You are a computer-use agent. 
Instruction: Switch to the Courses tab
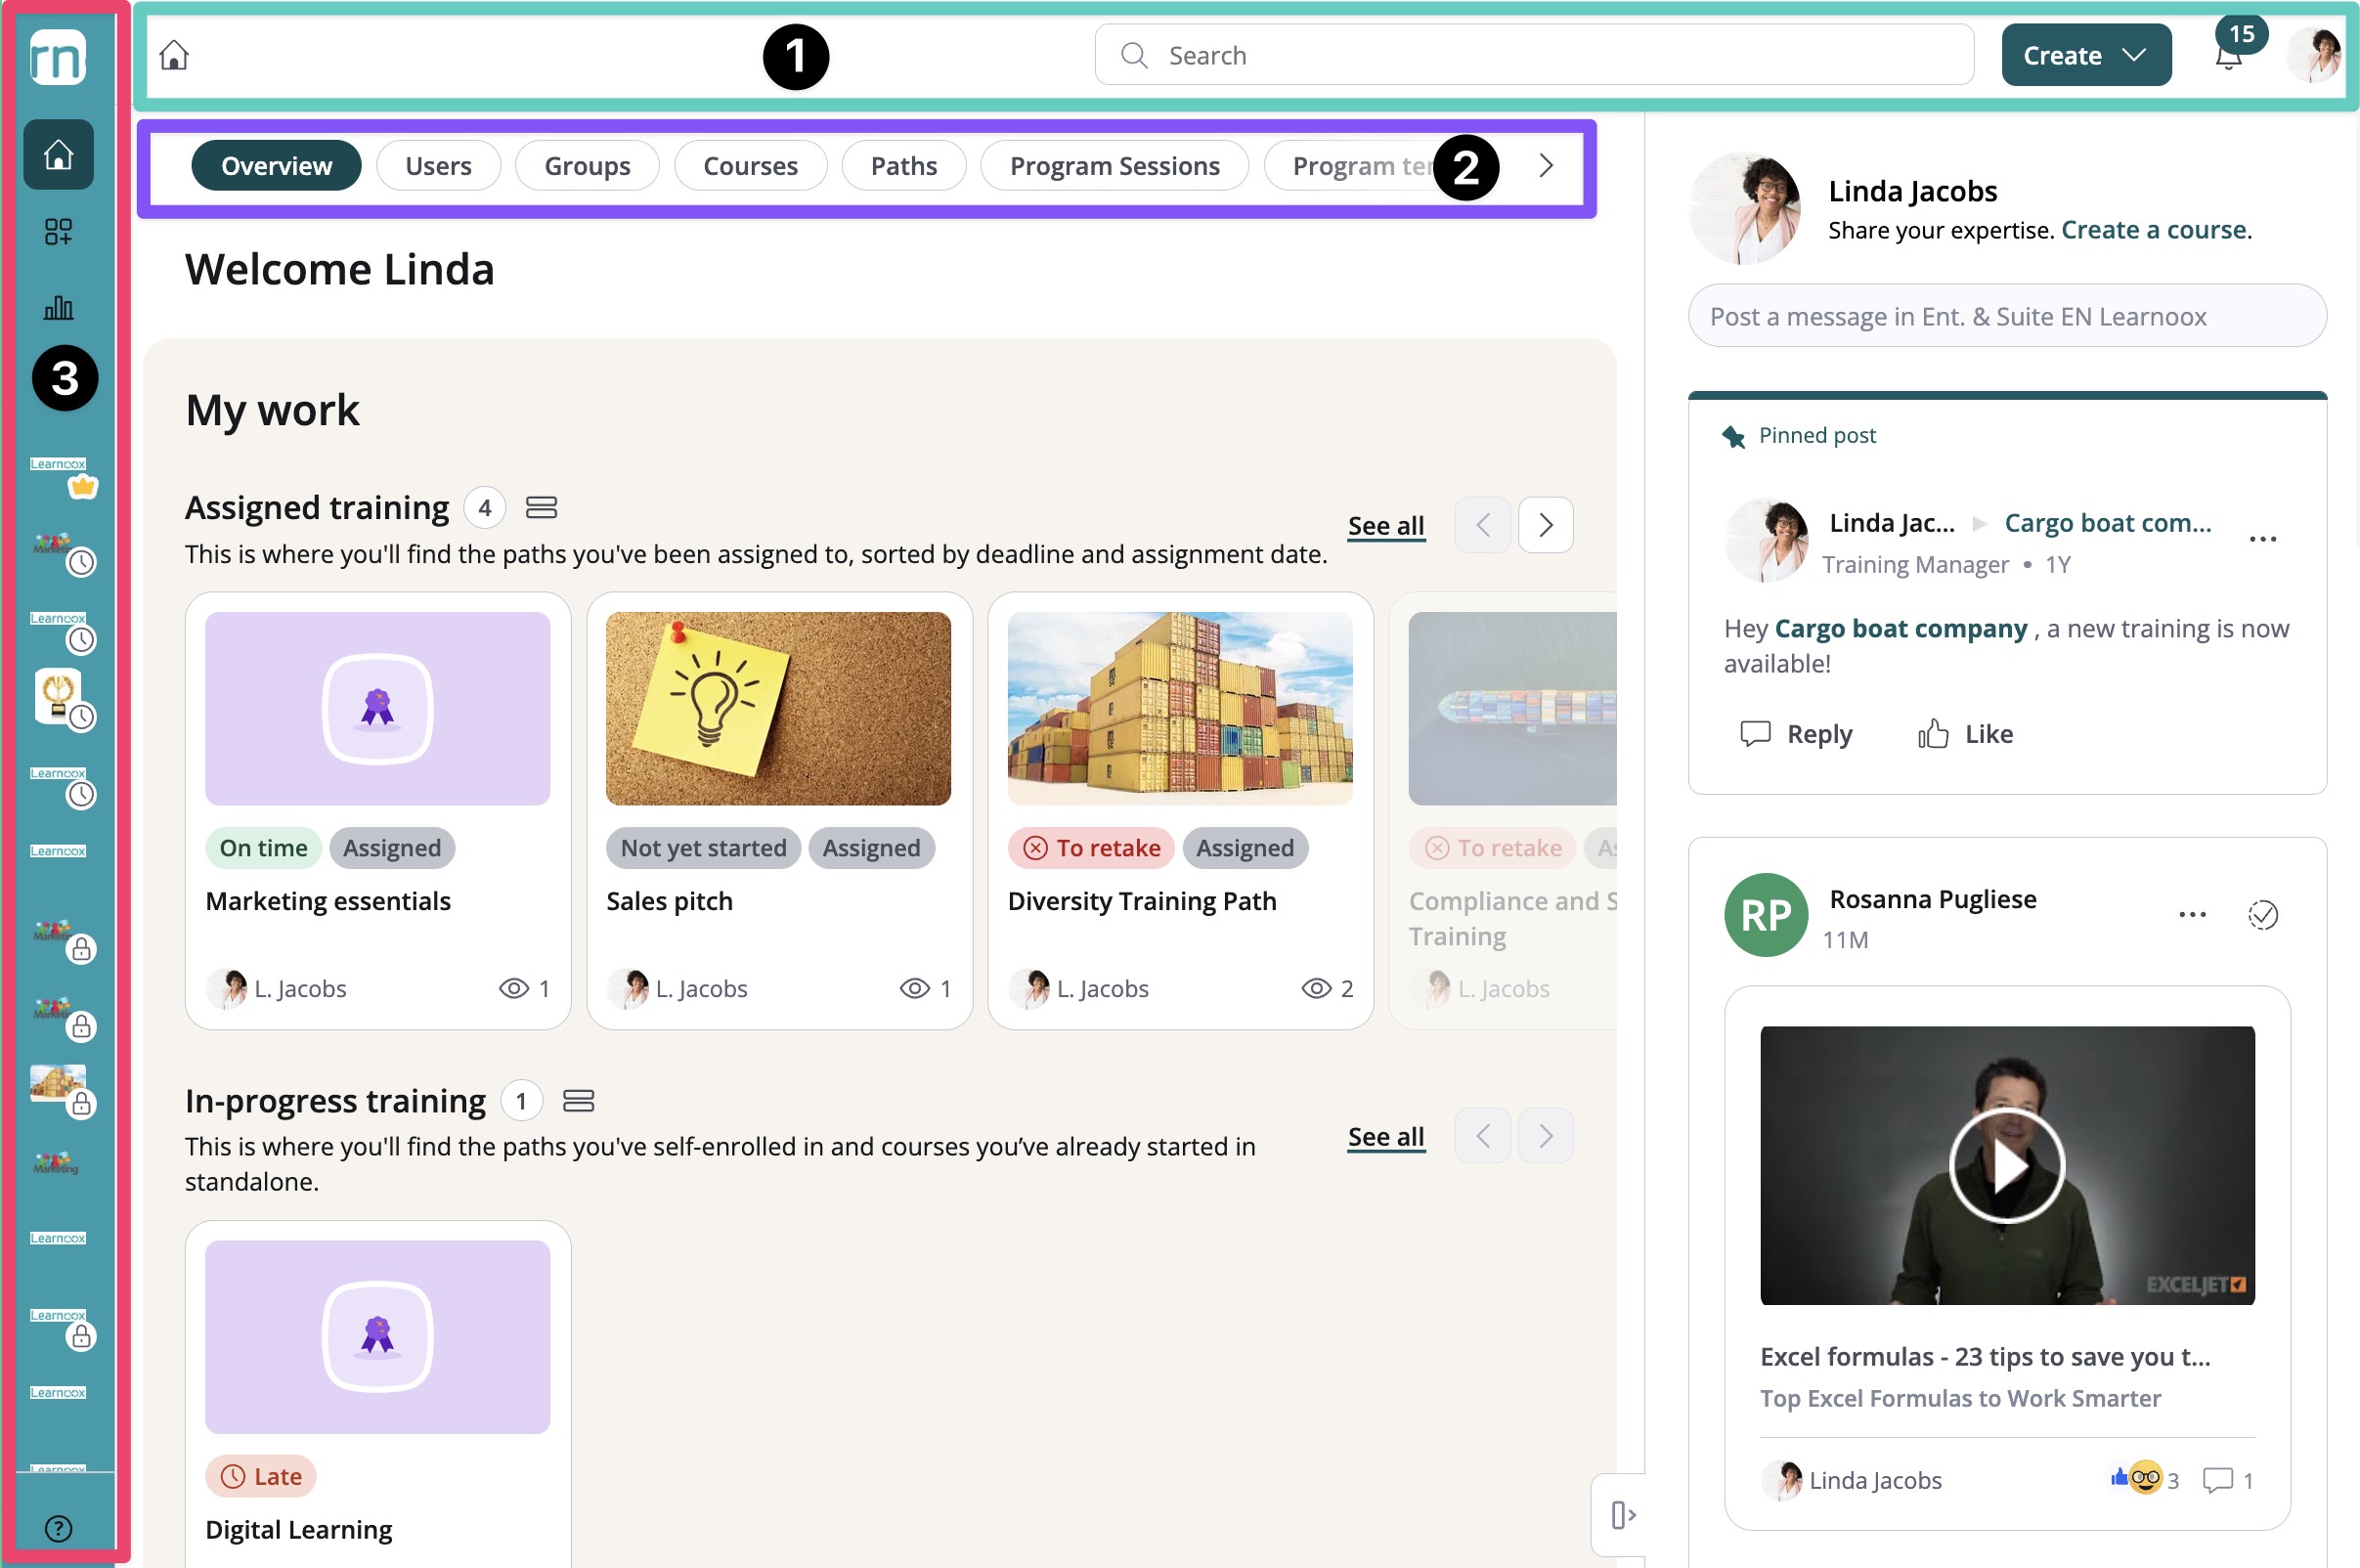point(750,166)
